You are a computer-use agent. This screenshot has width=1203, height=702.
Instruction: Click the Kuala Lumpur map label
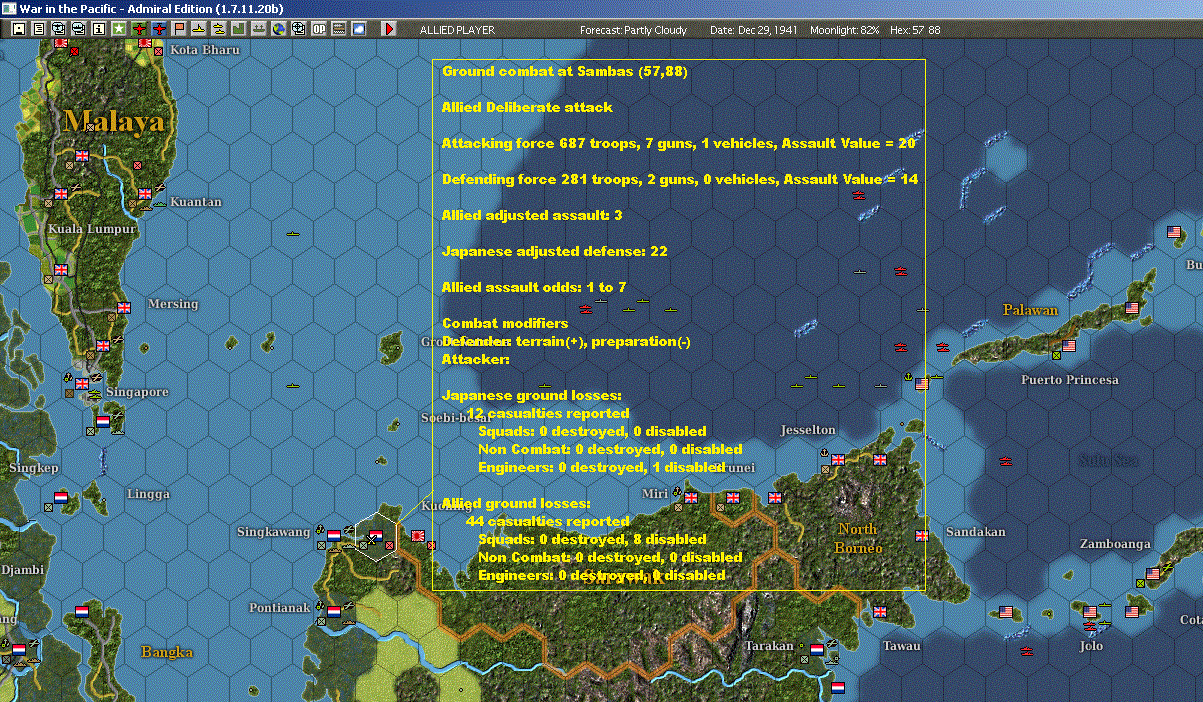[91, 229]
